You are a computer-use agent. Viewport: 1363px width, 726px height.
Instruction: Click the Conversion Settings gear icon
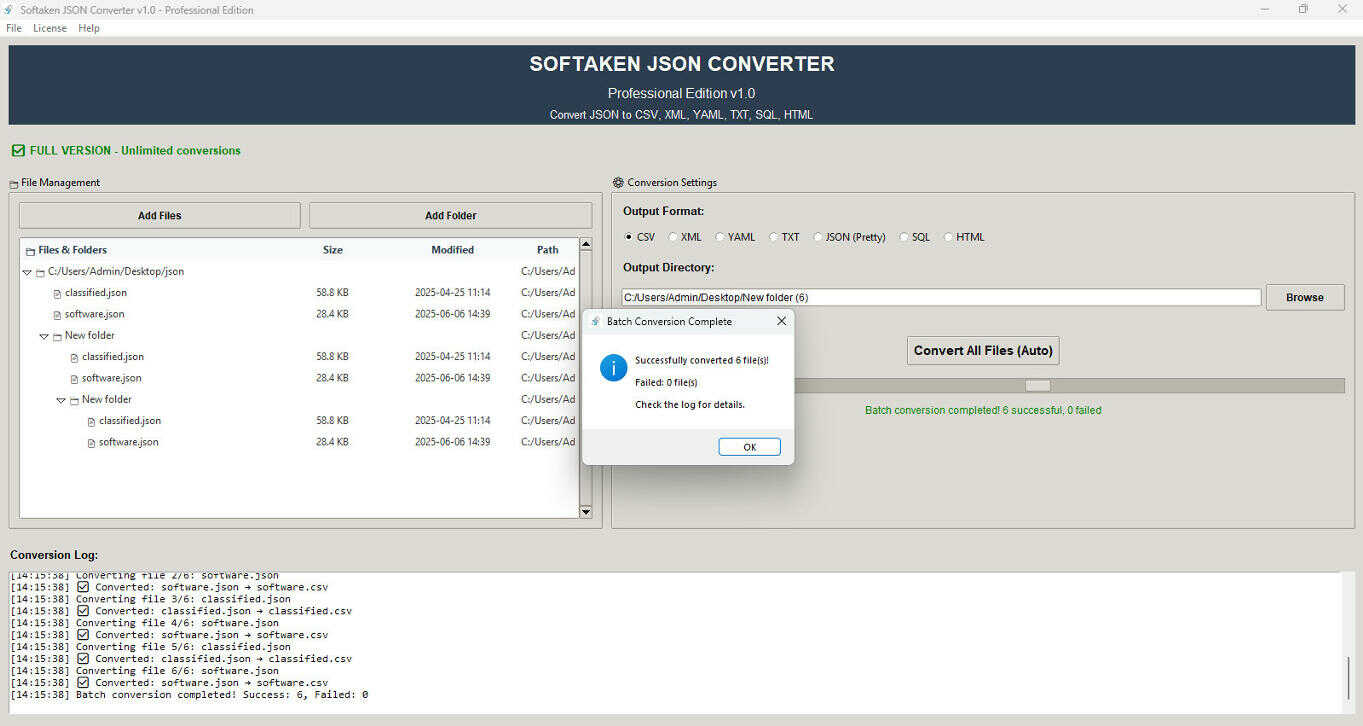[x=617, y=182]
